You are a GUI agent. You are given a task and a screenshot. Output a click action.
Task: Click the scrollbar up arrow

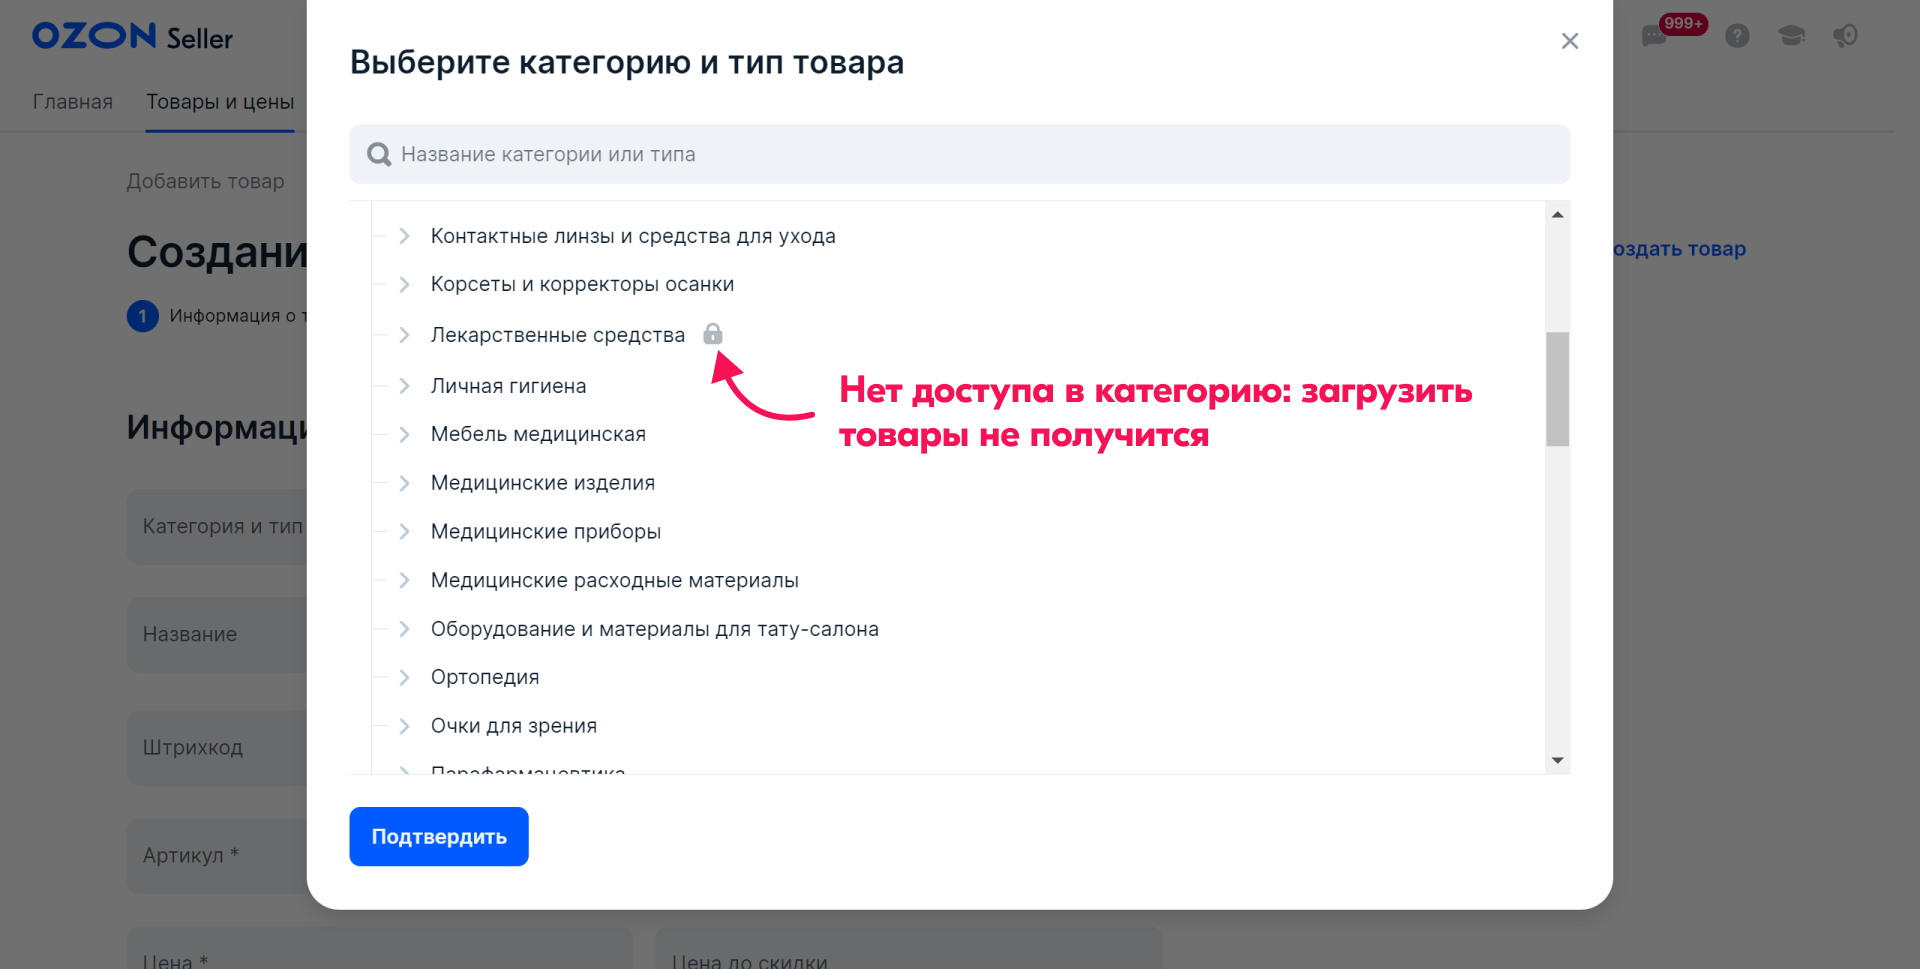click(1557, 214)
